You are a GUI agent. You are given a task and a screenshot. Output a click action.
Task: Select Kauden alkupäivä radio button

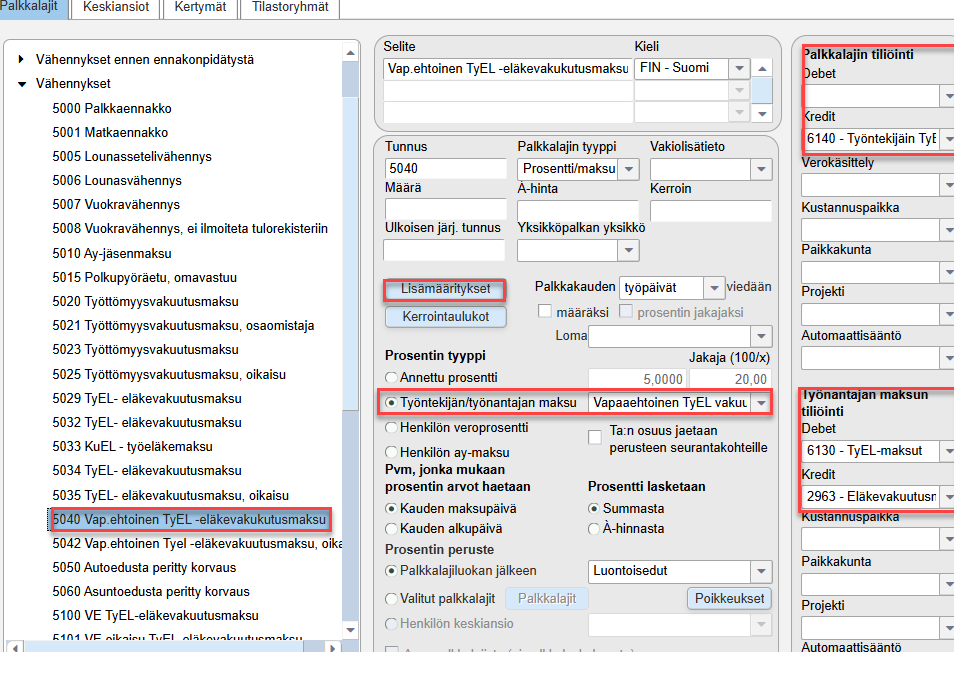tap(391, 528)
